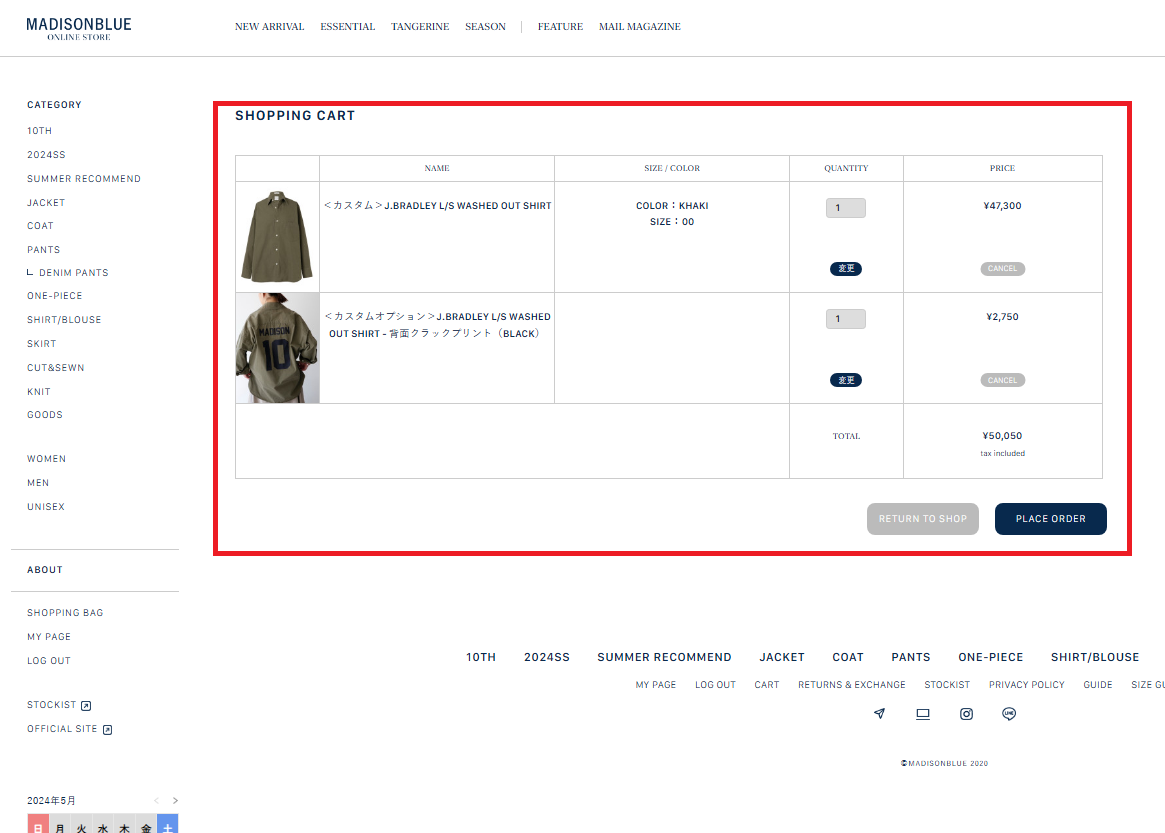Open 10TH in the footer navigation

tap(481, 657)
